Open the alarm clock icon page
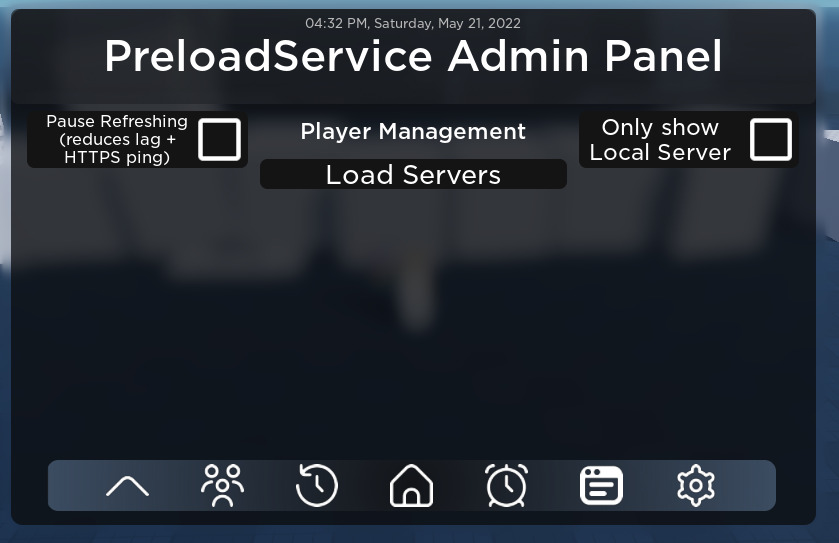The width and height of the screenshot is (839, 543). [506, 486]
